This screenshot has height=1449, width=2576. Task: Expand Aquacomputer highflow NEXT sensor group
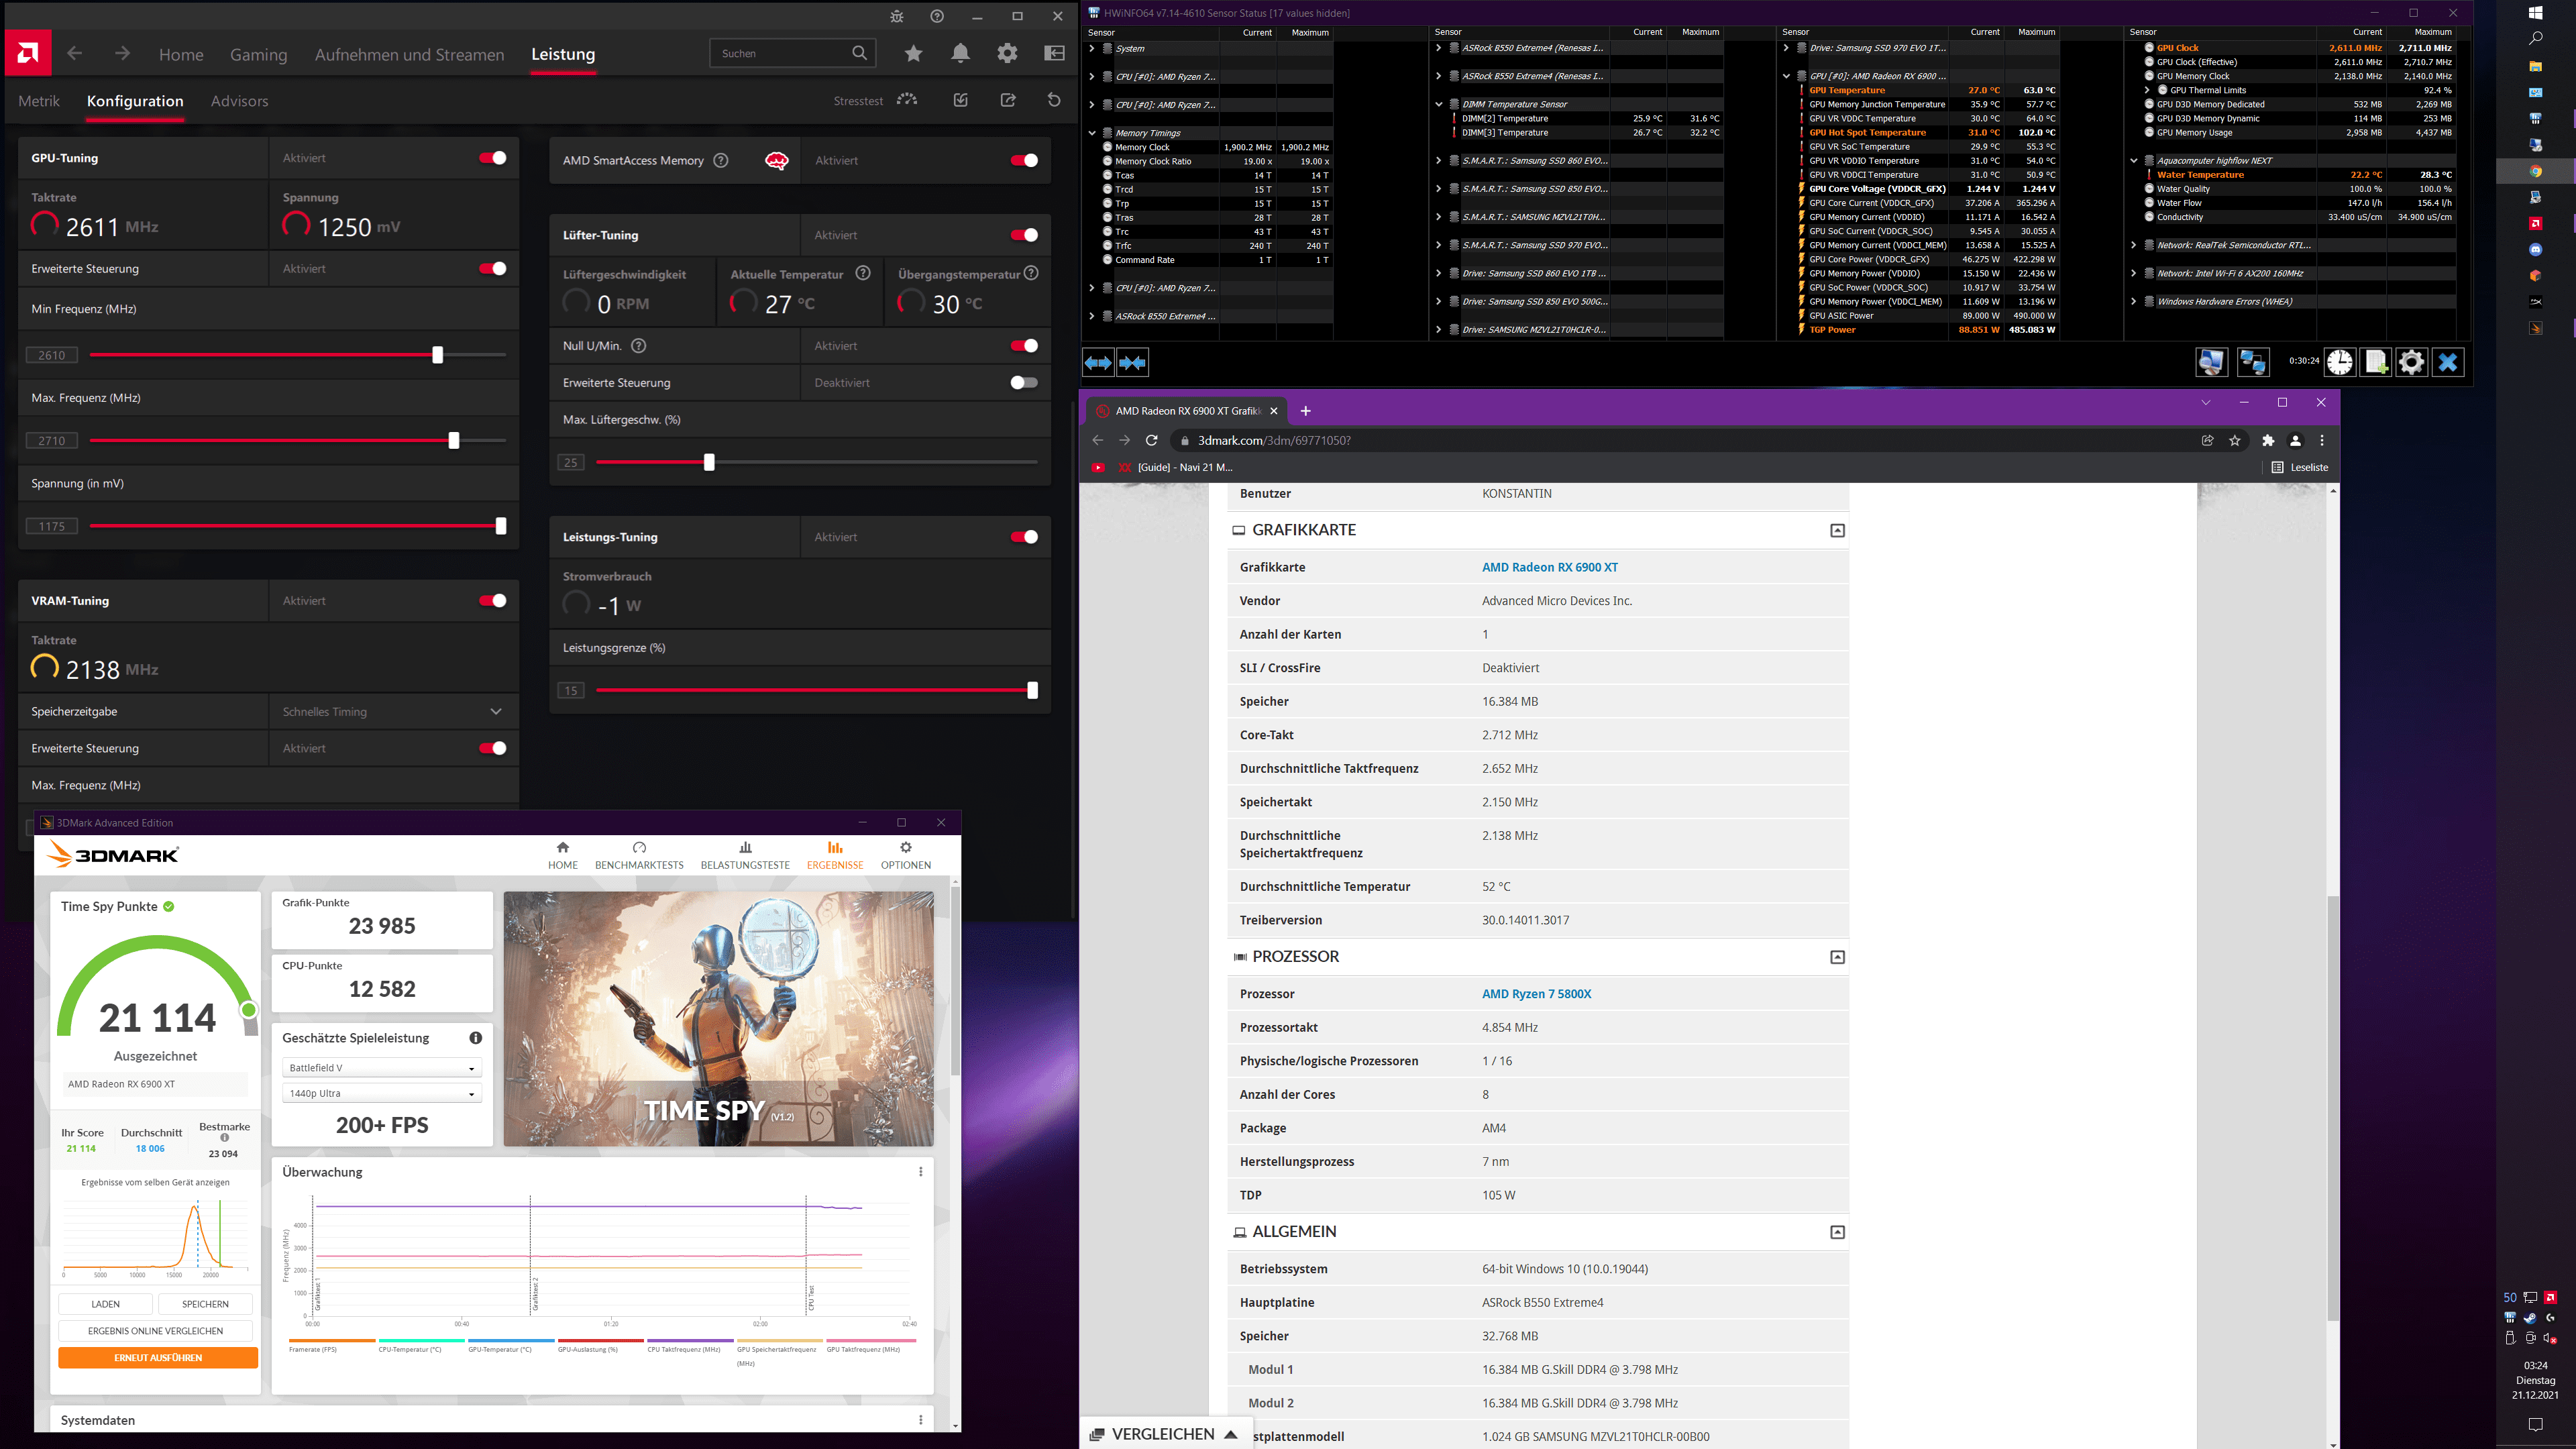tap(2133, 161)
